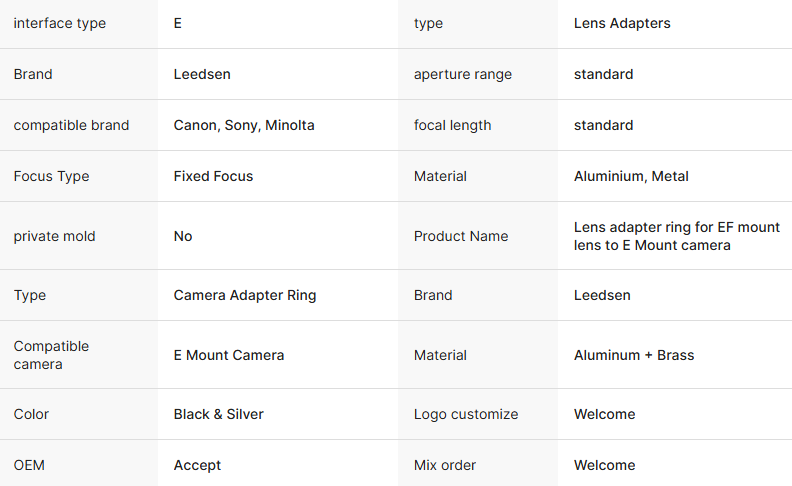Click the 'Mix order' label cell
The height and width of the screenshot is (486, 792).
(445, 465)
